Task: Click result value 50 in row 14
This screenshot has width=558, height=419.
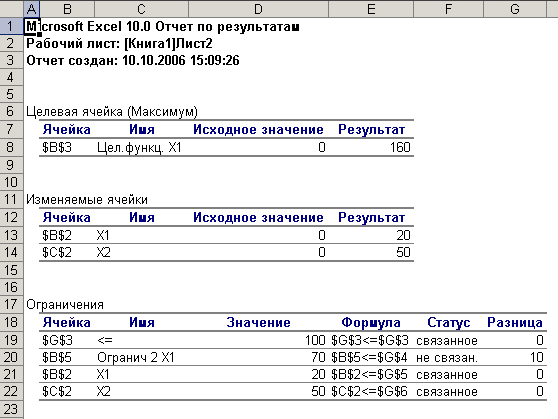Action: tap(404, 252)
